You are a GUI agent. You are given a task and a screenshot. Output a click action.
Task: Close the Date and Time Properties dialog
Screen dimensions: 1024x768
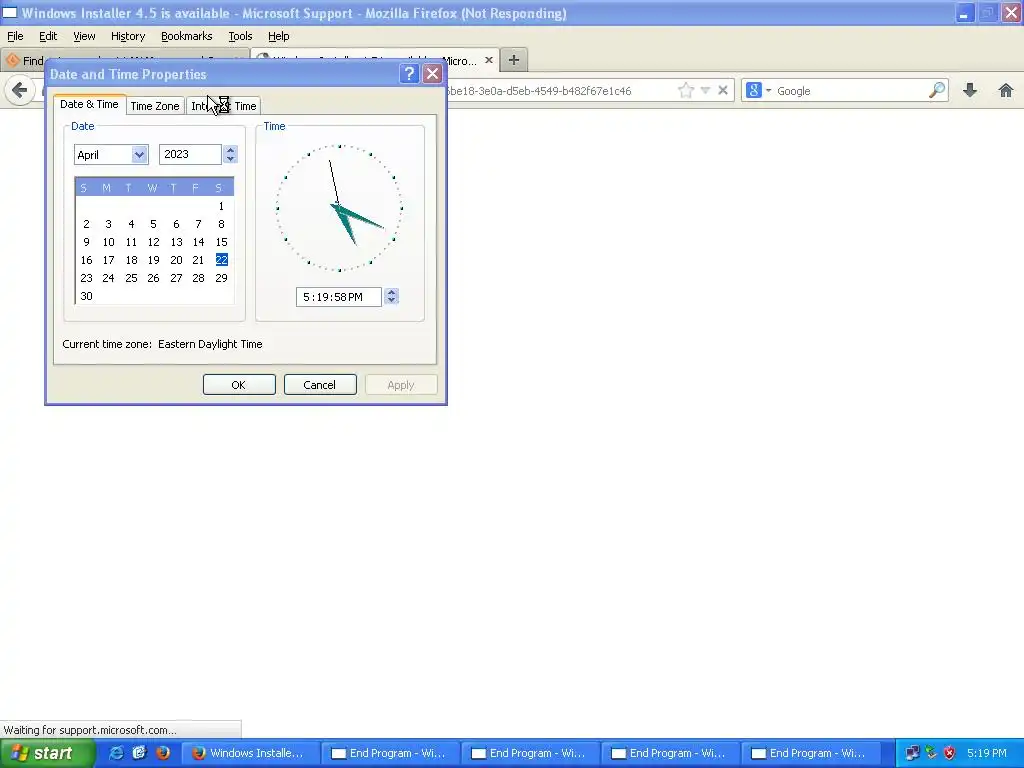[x=432, y=74]
